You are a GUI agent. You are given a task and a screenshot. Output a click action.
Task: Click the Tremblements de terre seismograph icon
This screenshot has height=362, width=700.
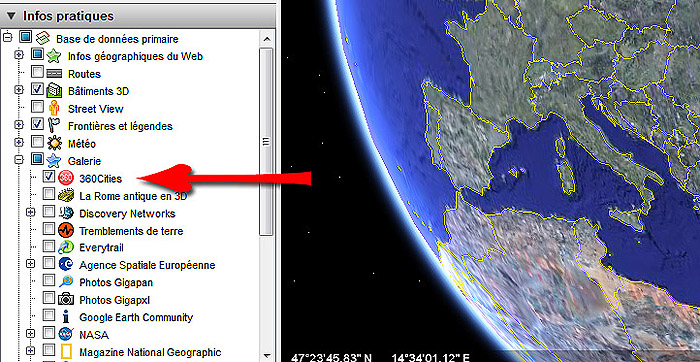(66, 230)
